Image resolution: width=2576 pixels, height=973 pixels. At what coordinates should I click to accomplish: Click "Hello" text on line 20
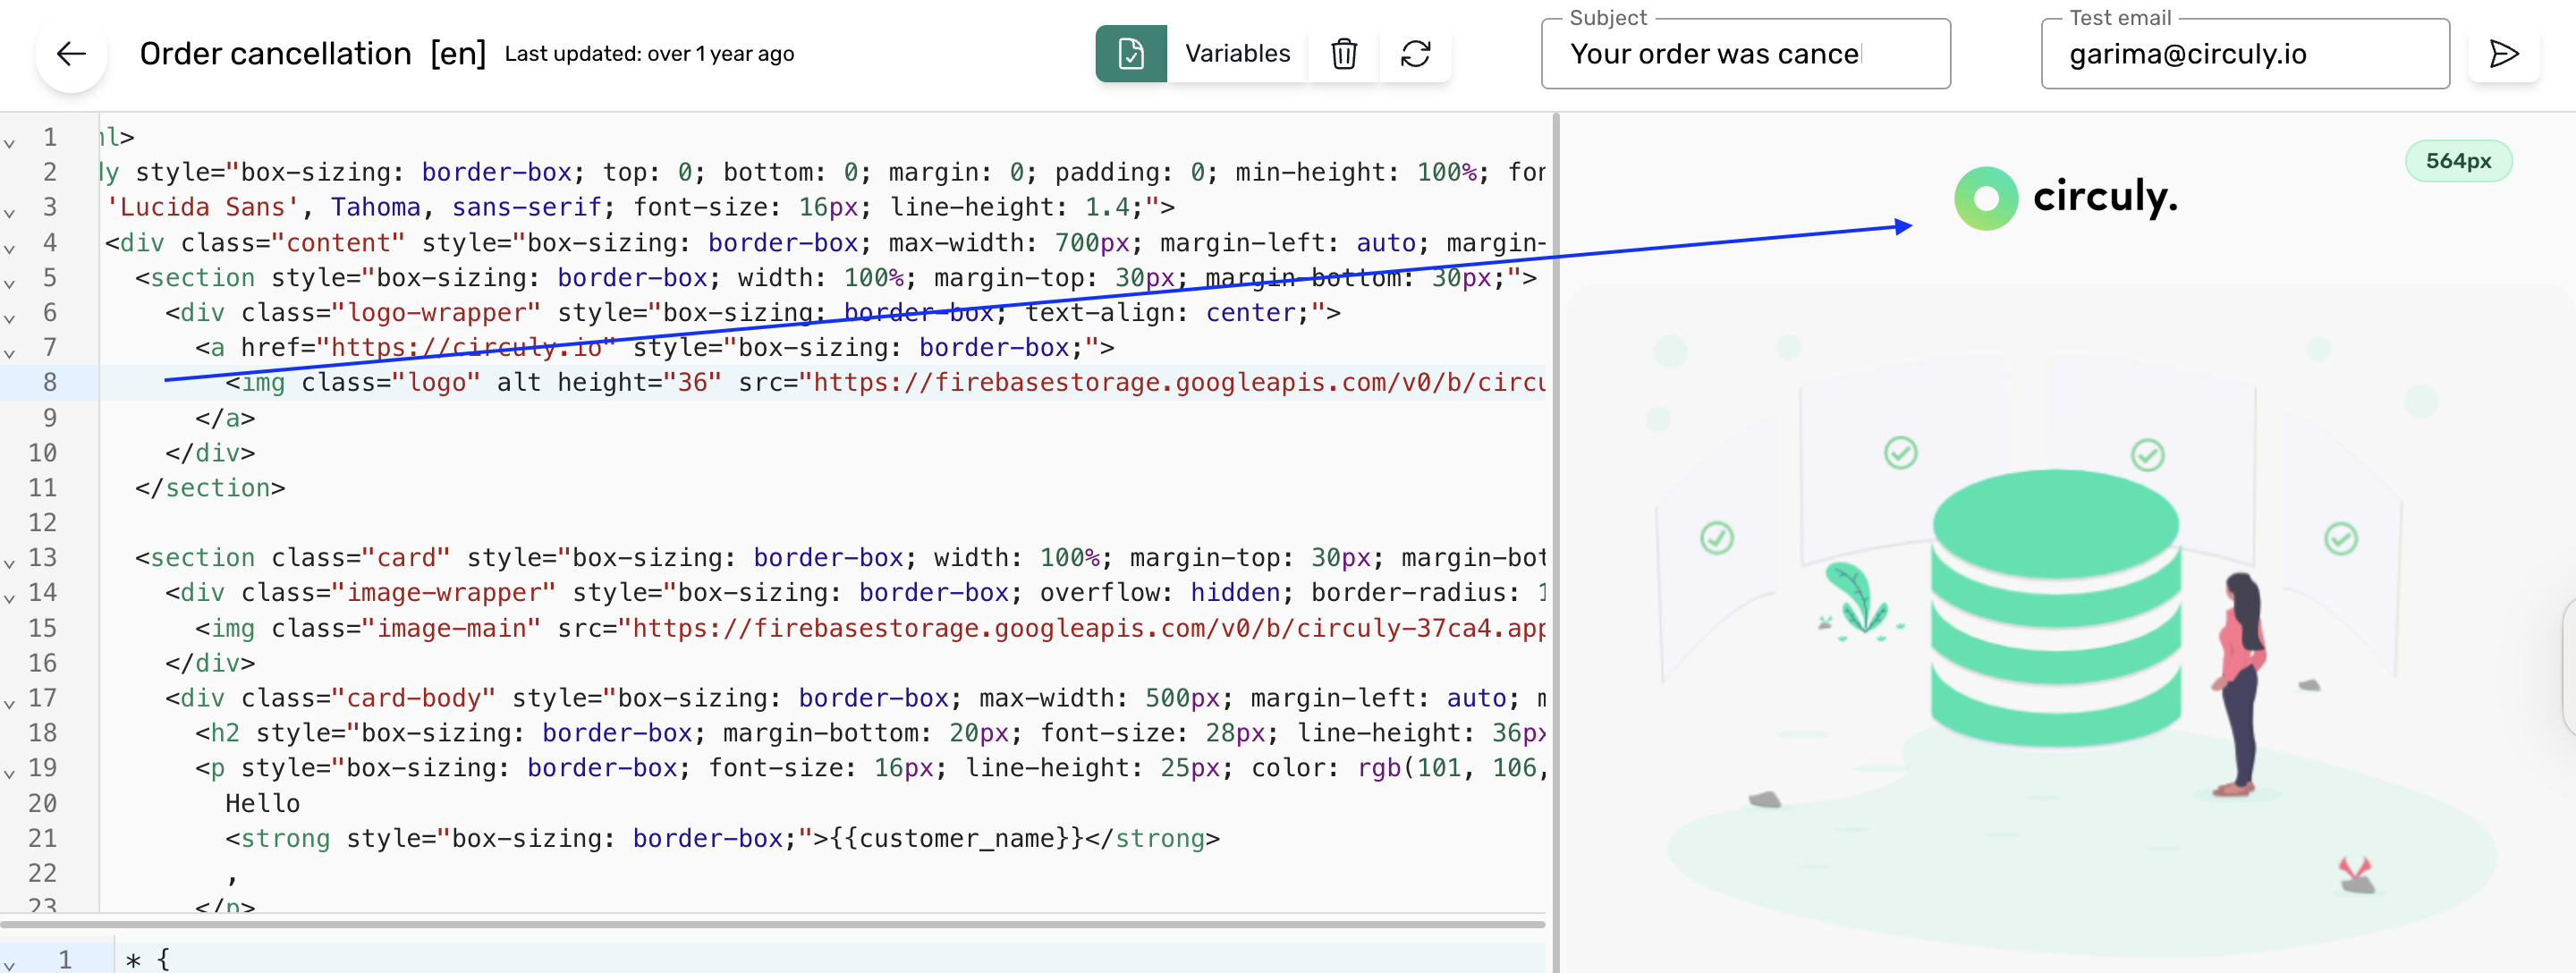click(x=262, y=803)
